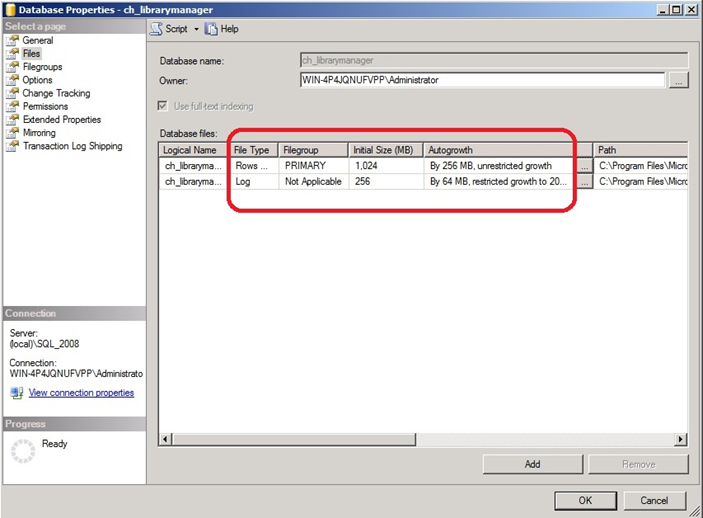Click the logical name in the Rows row
The height and width of the screenshot is (518, 703).
point(194,166)
